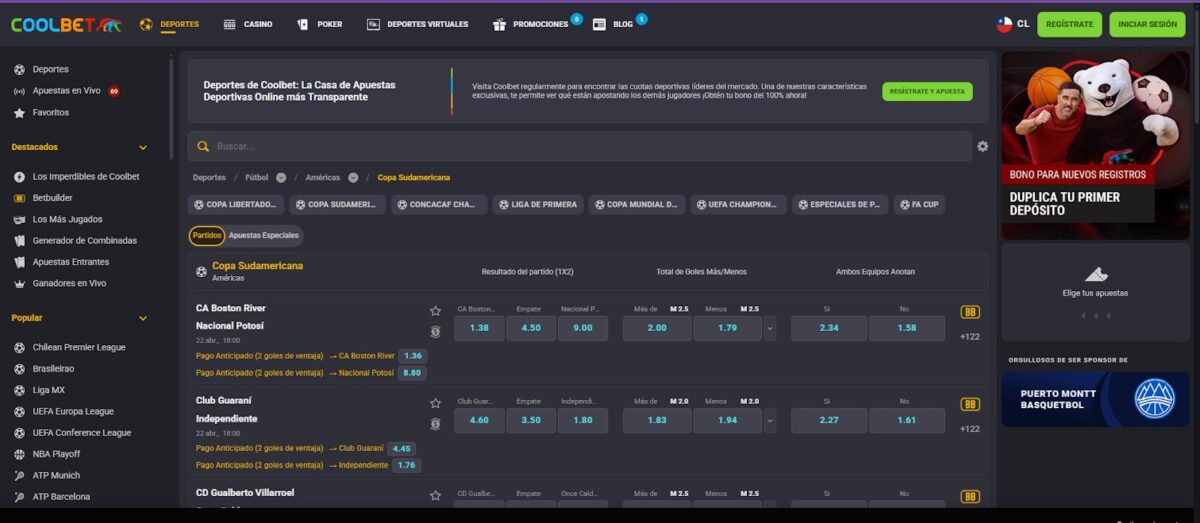Open stats icon for Club Guaraní match

click(x=435, y=423)
